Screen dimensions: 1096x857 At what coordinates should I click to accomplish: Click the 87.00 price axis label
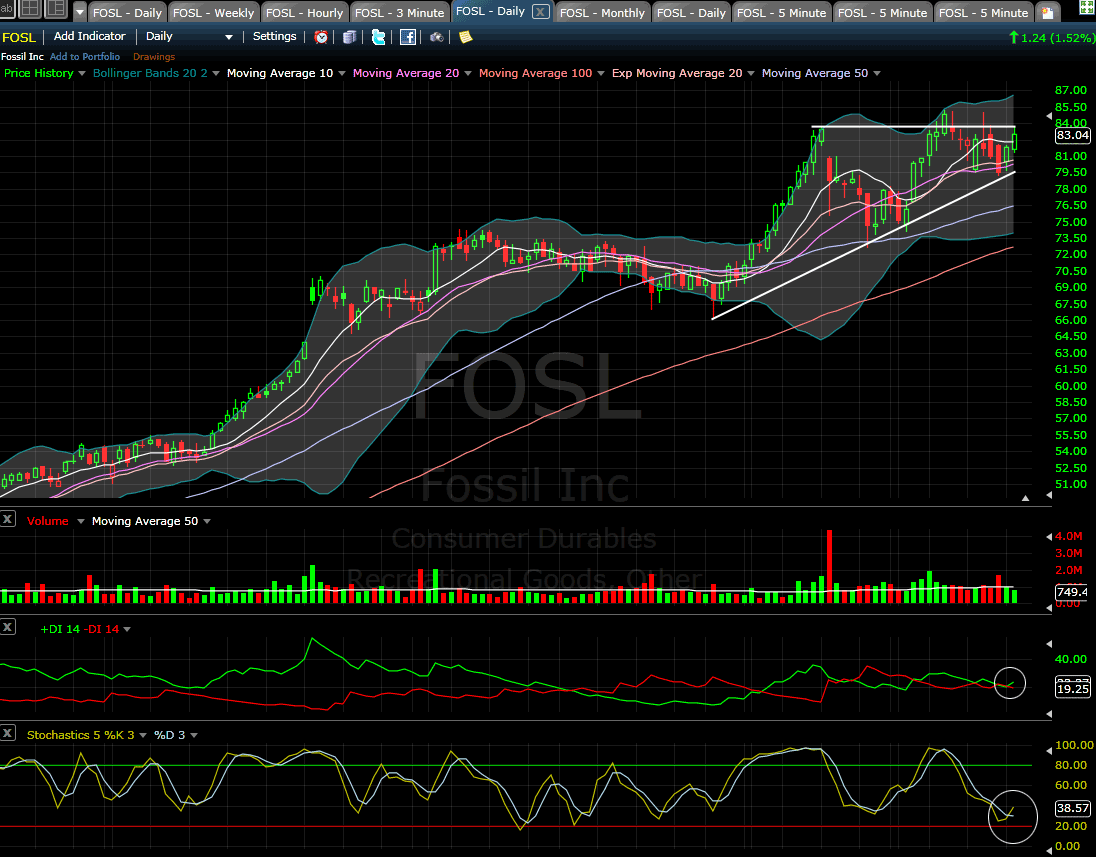pos(1071,90)
